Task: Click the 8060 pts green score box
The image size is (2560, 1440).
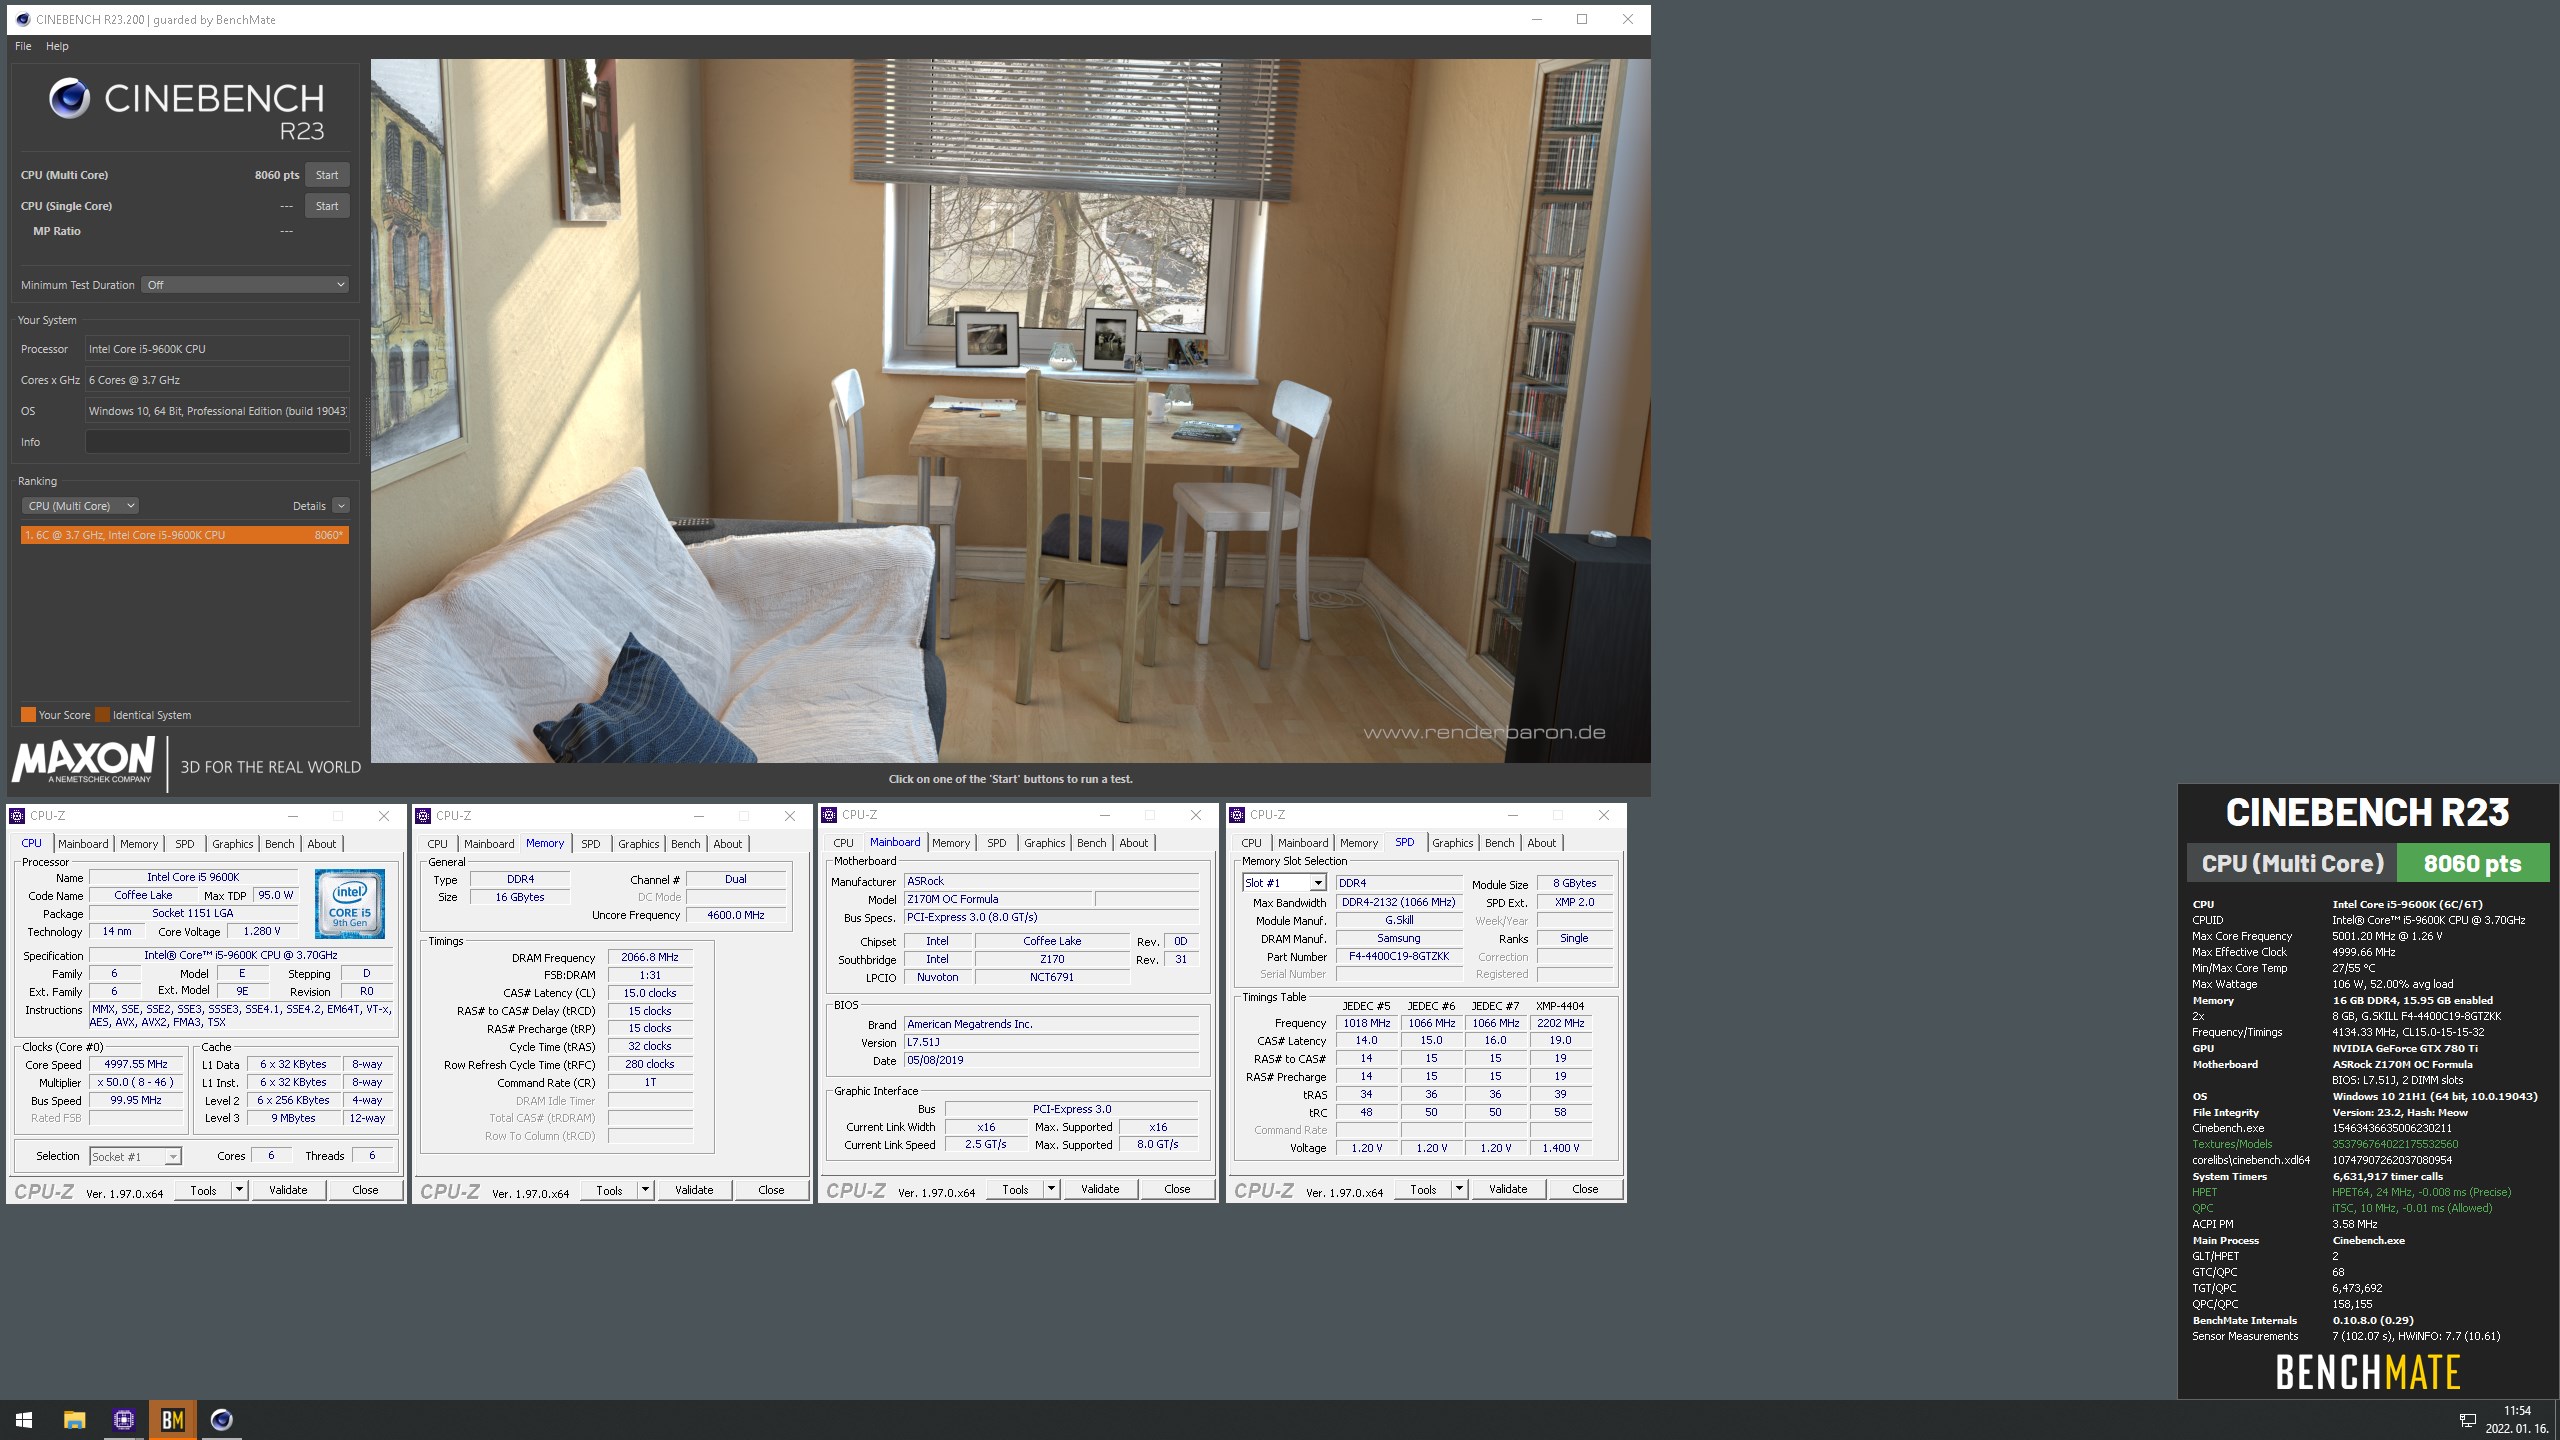Action: tap(2472, 863)
